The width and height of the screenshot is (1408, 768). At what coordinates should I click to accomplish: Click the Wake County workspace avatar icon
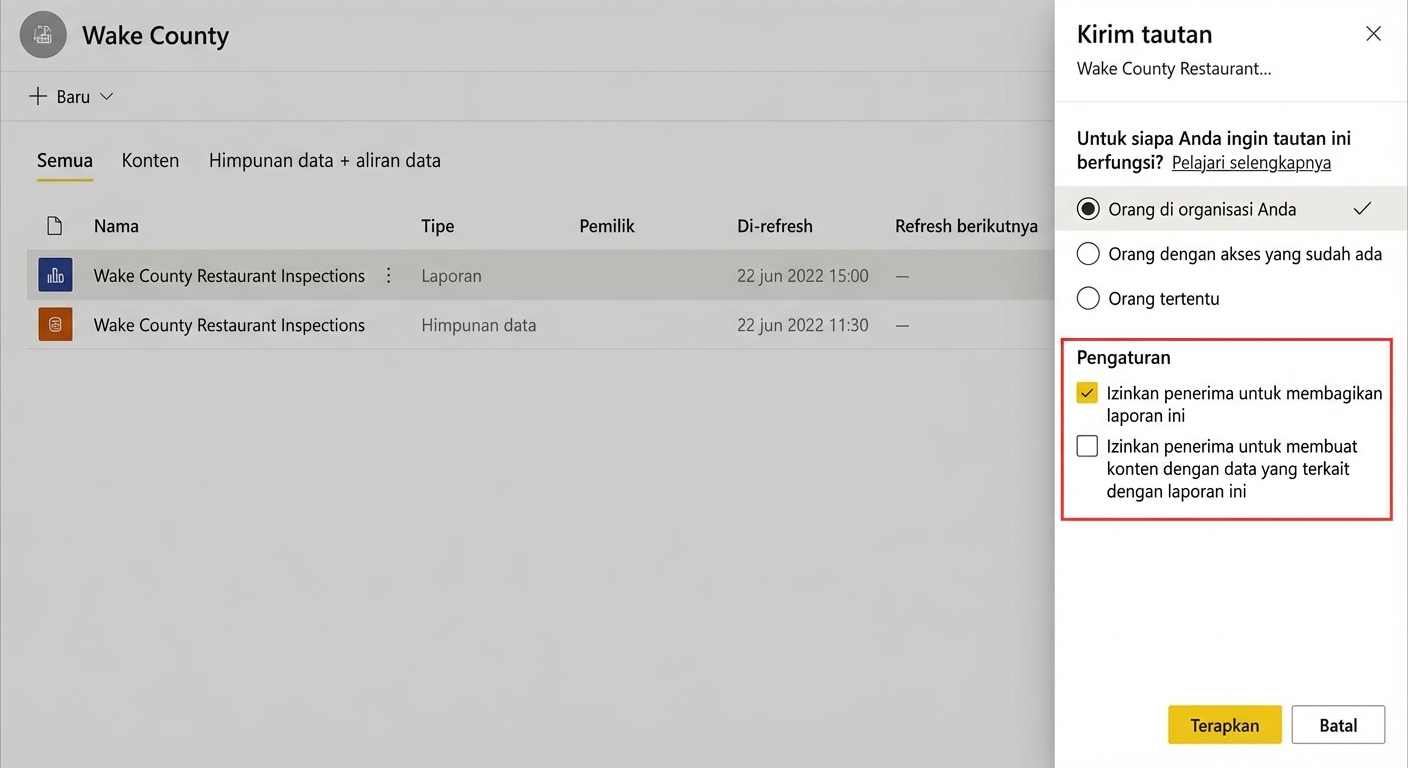(43, 36)
